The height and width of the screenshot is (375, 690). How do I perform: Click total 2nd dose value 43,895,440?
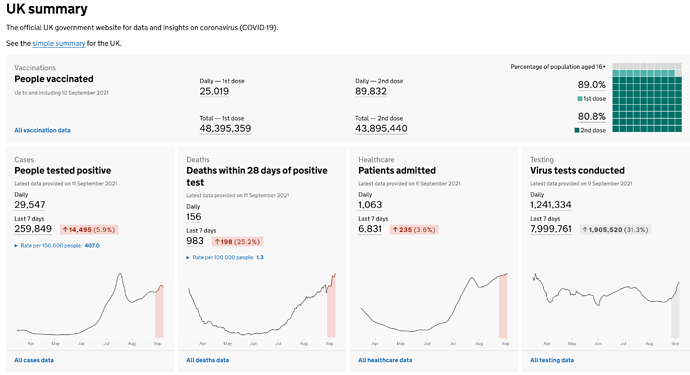click(x=381, y=129)
